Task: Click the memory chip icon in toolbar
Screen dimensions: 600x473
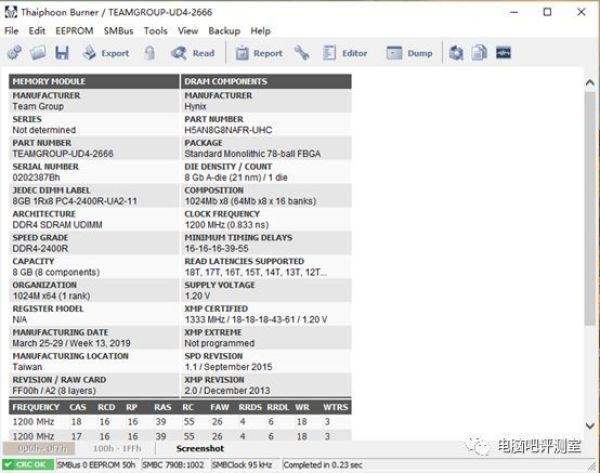Action: click(503, 53)
